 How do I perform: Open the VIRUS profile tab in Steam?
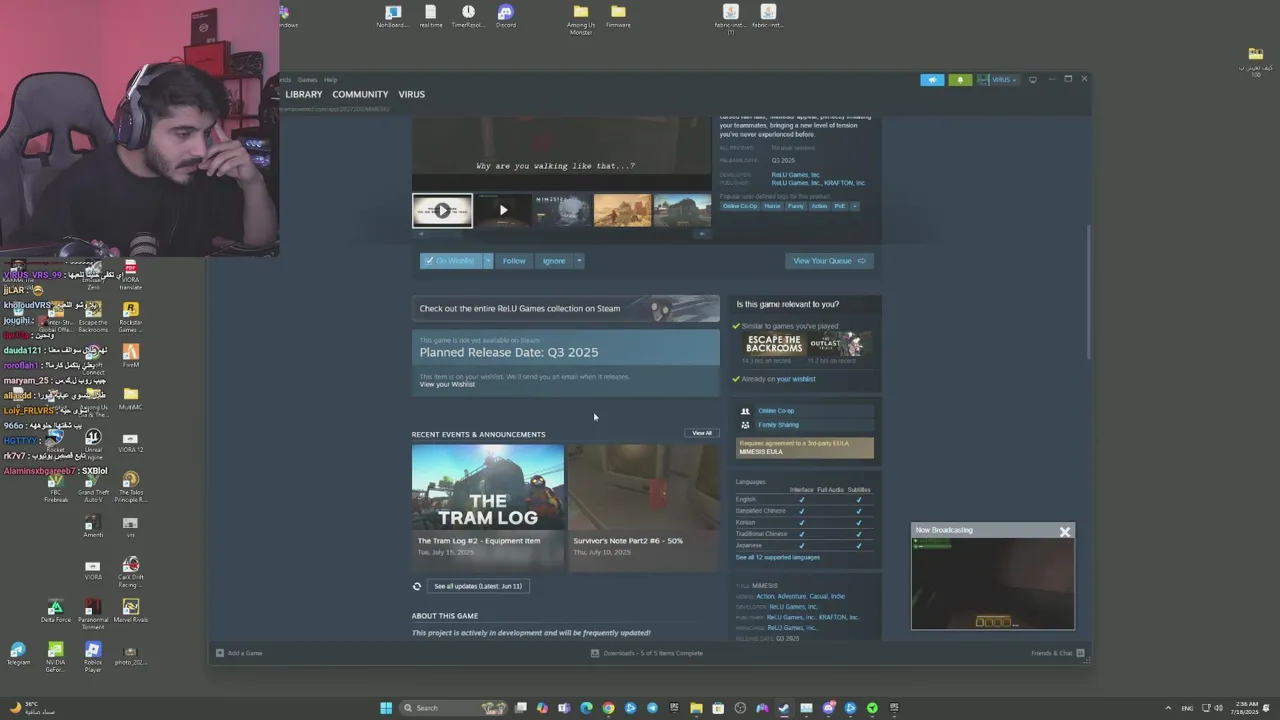coord(411,94)
